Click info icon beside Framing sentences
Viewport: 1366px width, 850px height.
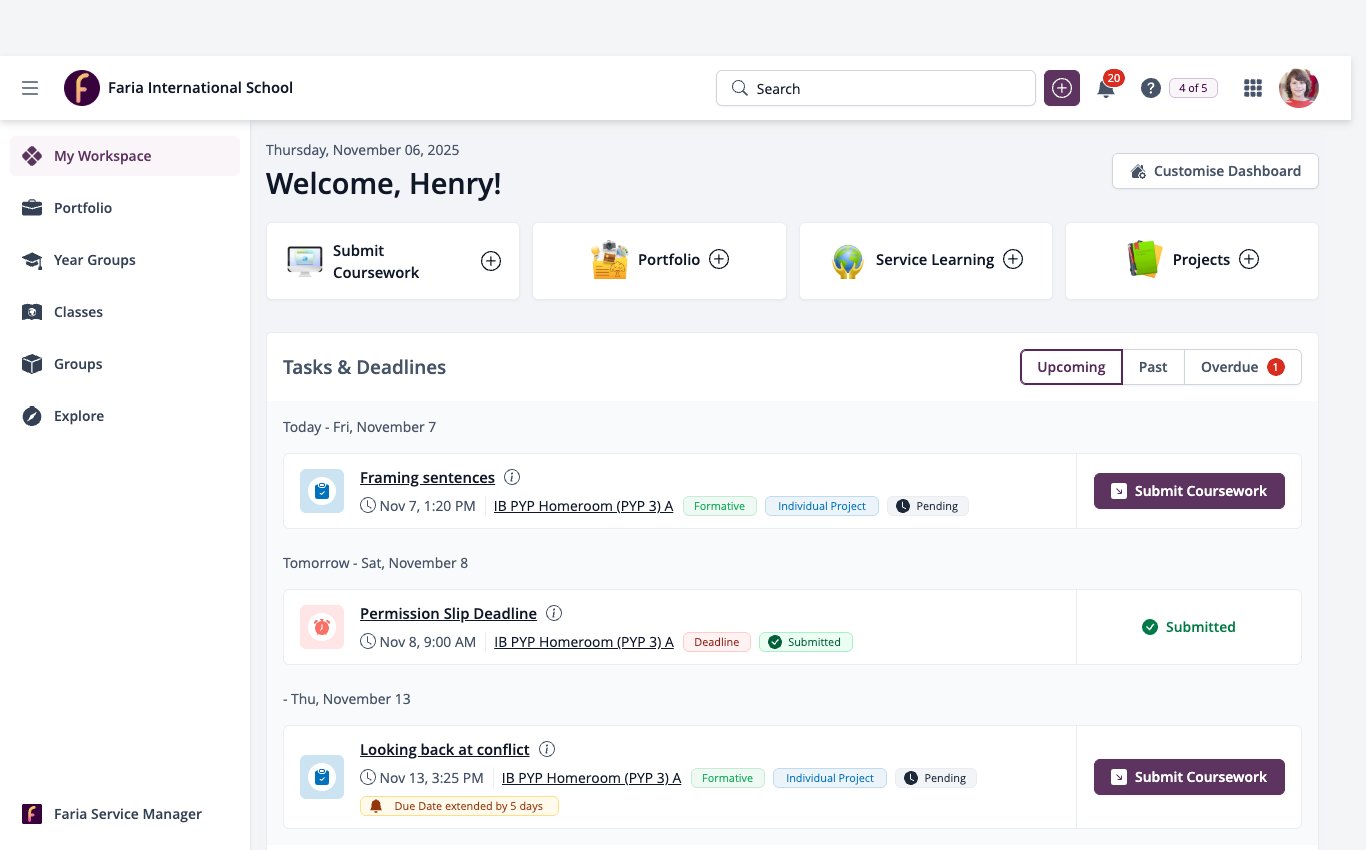(512, 477)
